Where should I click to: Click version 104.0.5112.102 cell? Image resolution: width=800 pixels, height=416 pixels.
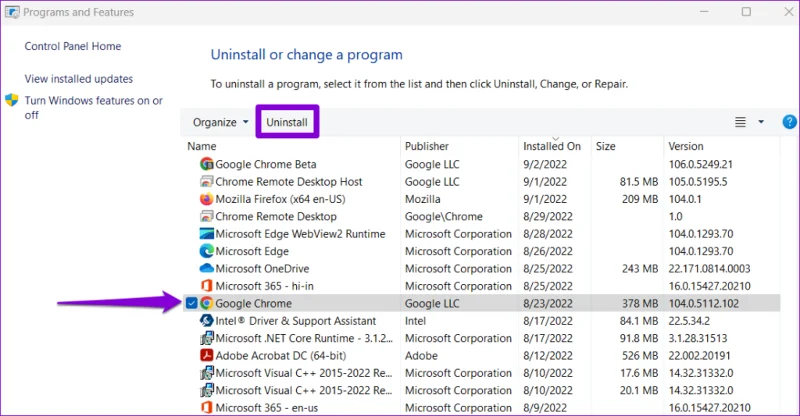coord(704,303)
